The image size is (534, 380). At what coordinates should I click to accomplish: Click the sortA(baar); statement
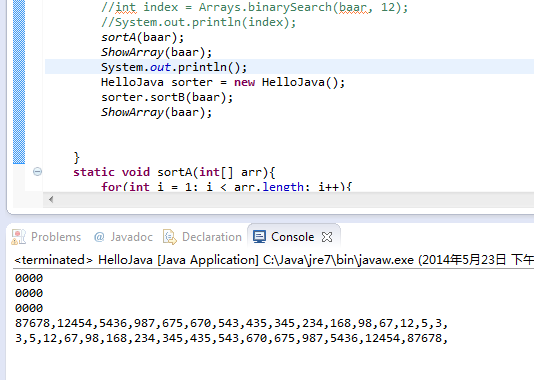pos(142,37)
